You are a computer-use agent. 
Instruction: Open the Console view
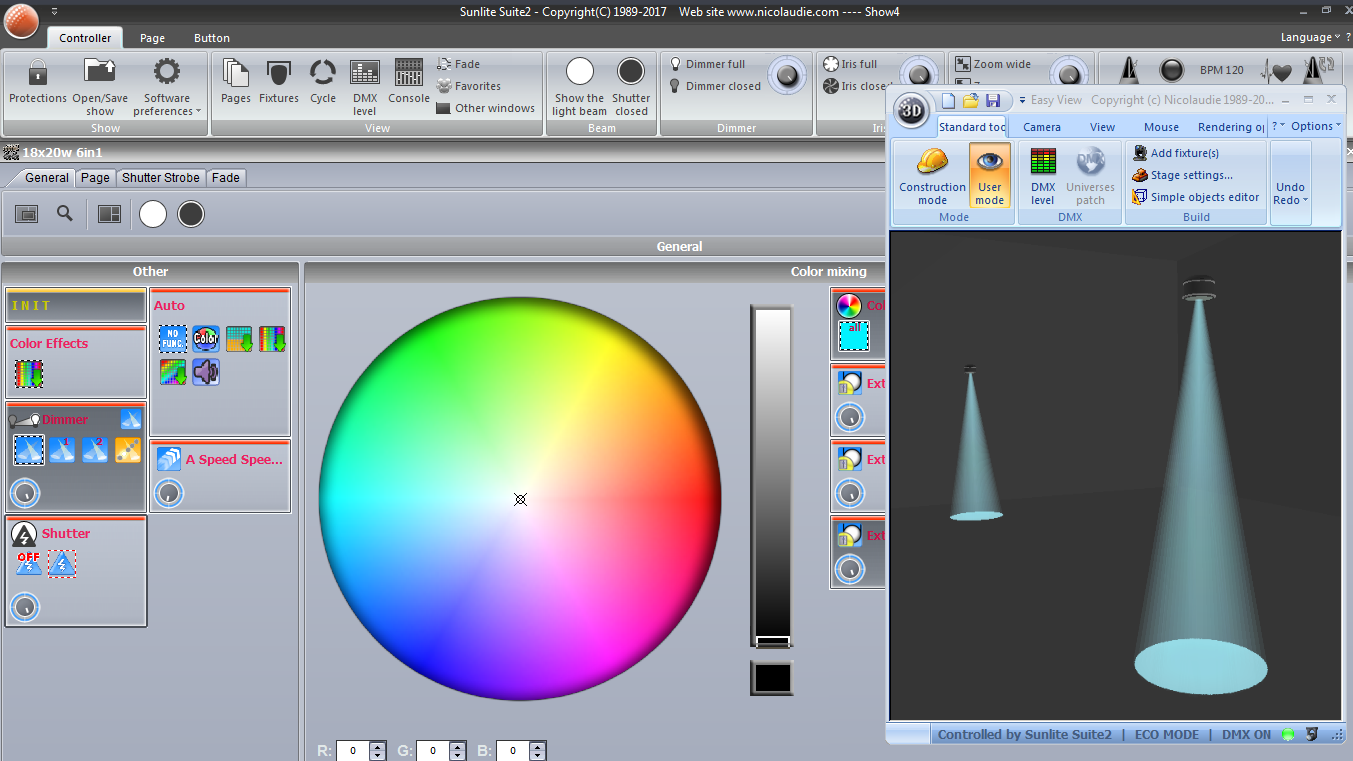[x=409, y=82]
